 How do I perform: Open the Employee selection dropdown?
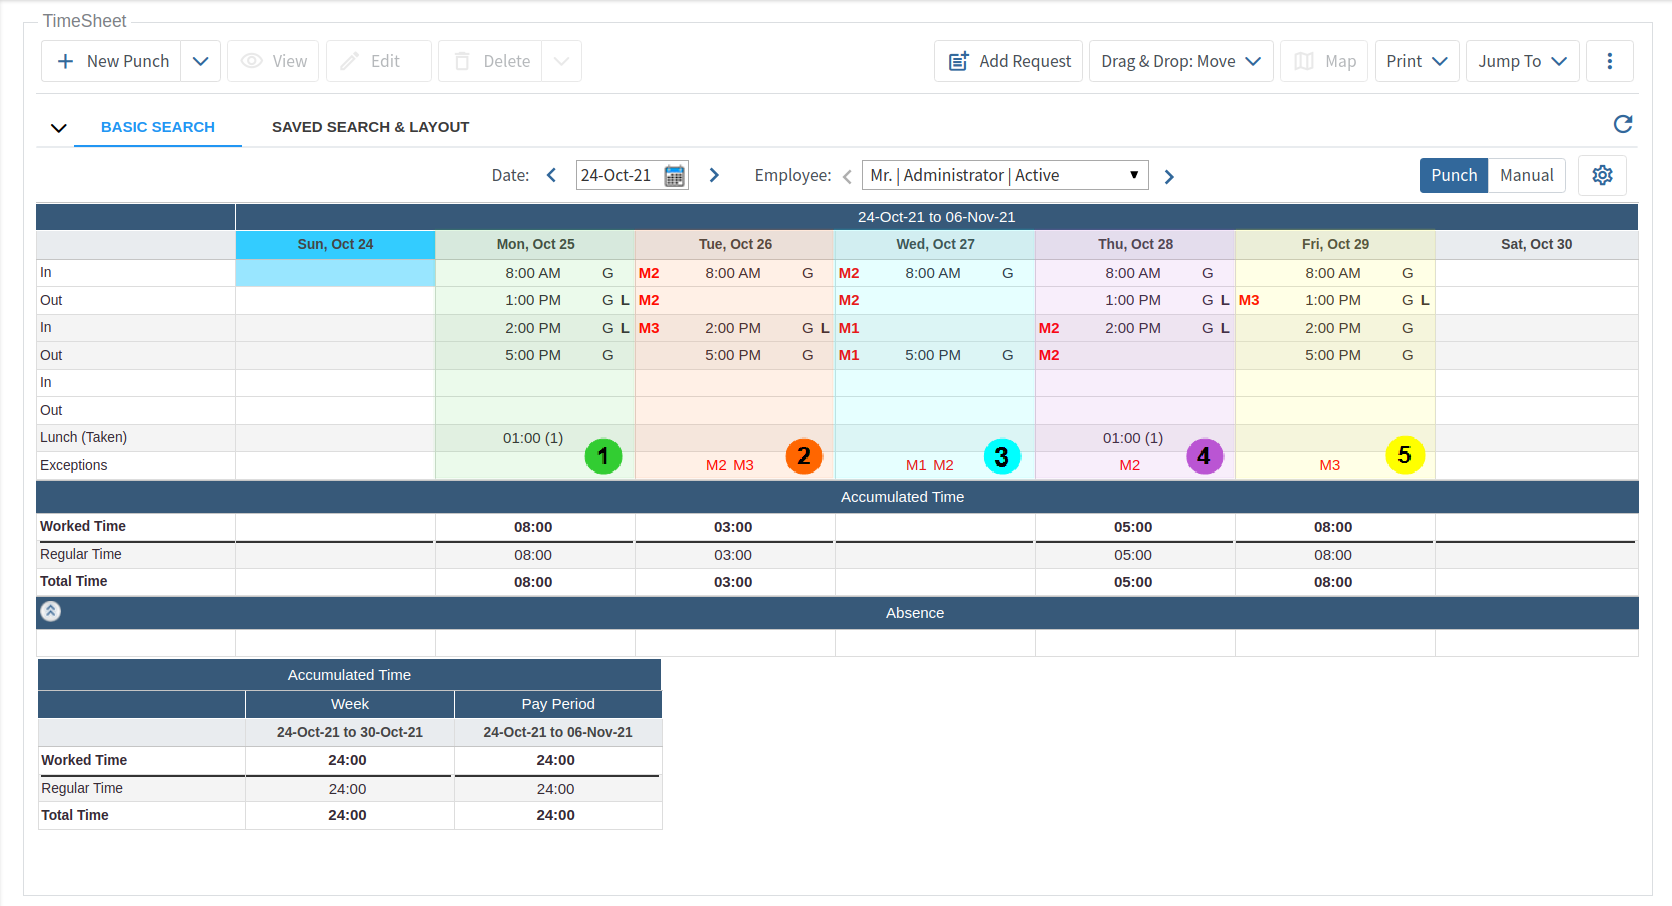point(1004,175)
